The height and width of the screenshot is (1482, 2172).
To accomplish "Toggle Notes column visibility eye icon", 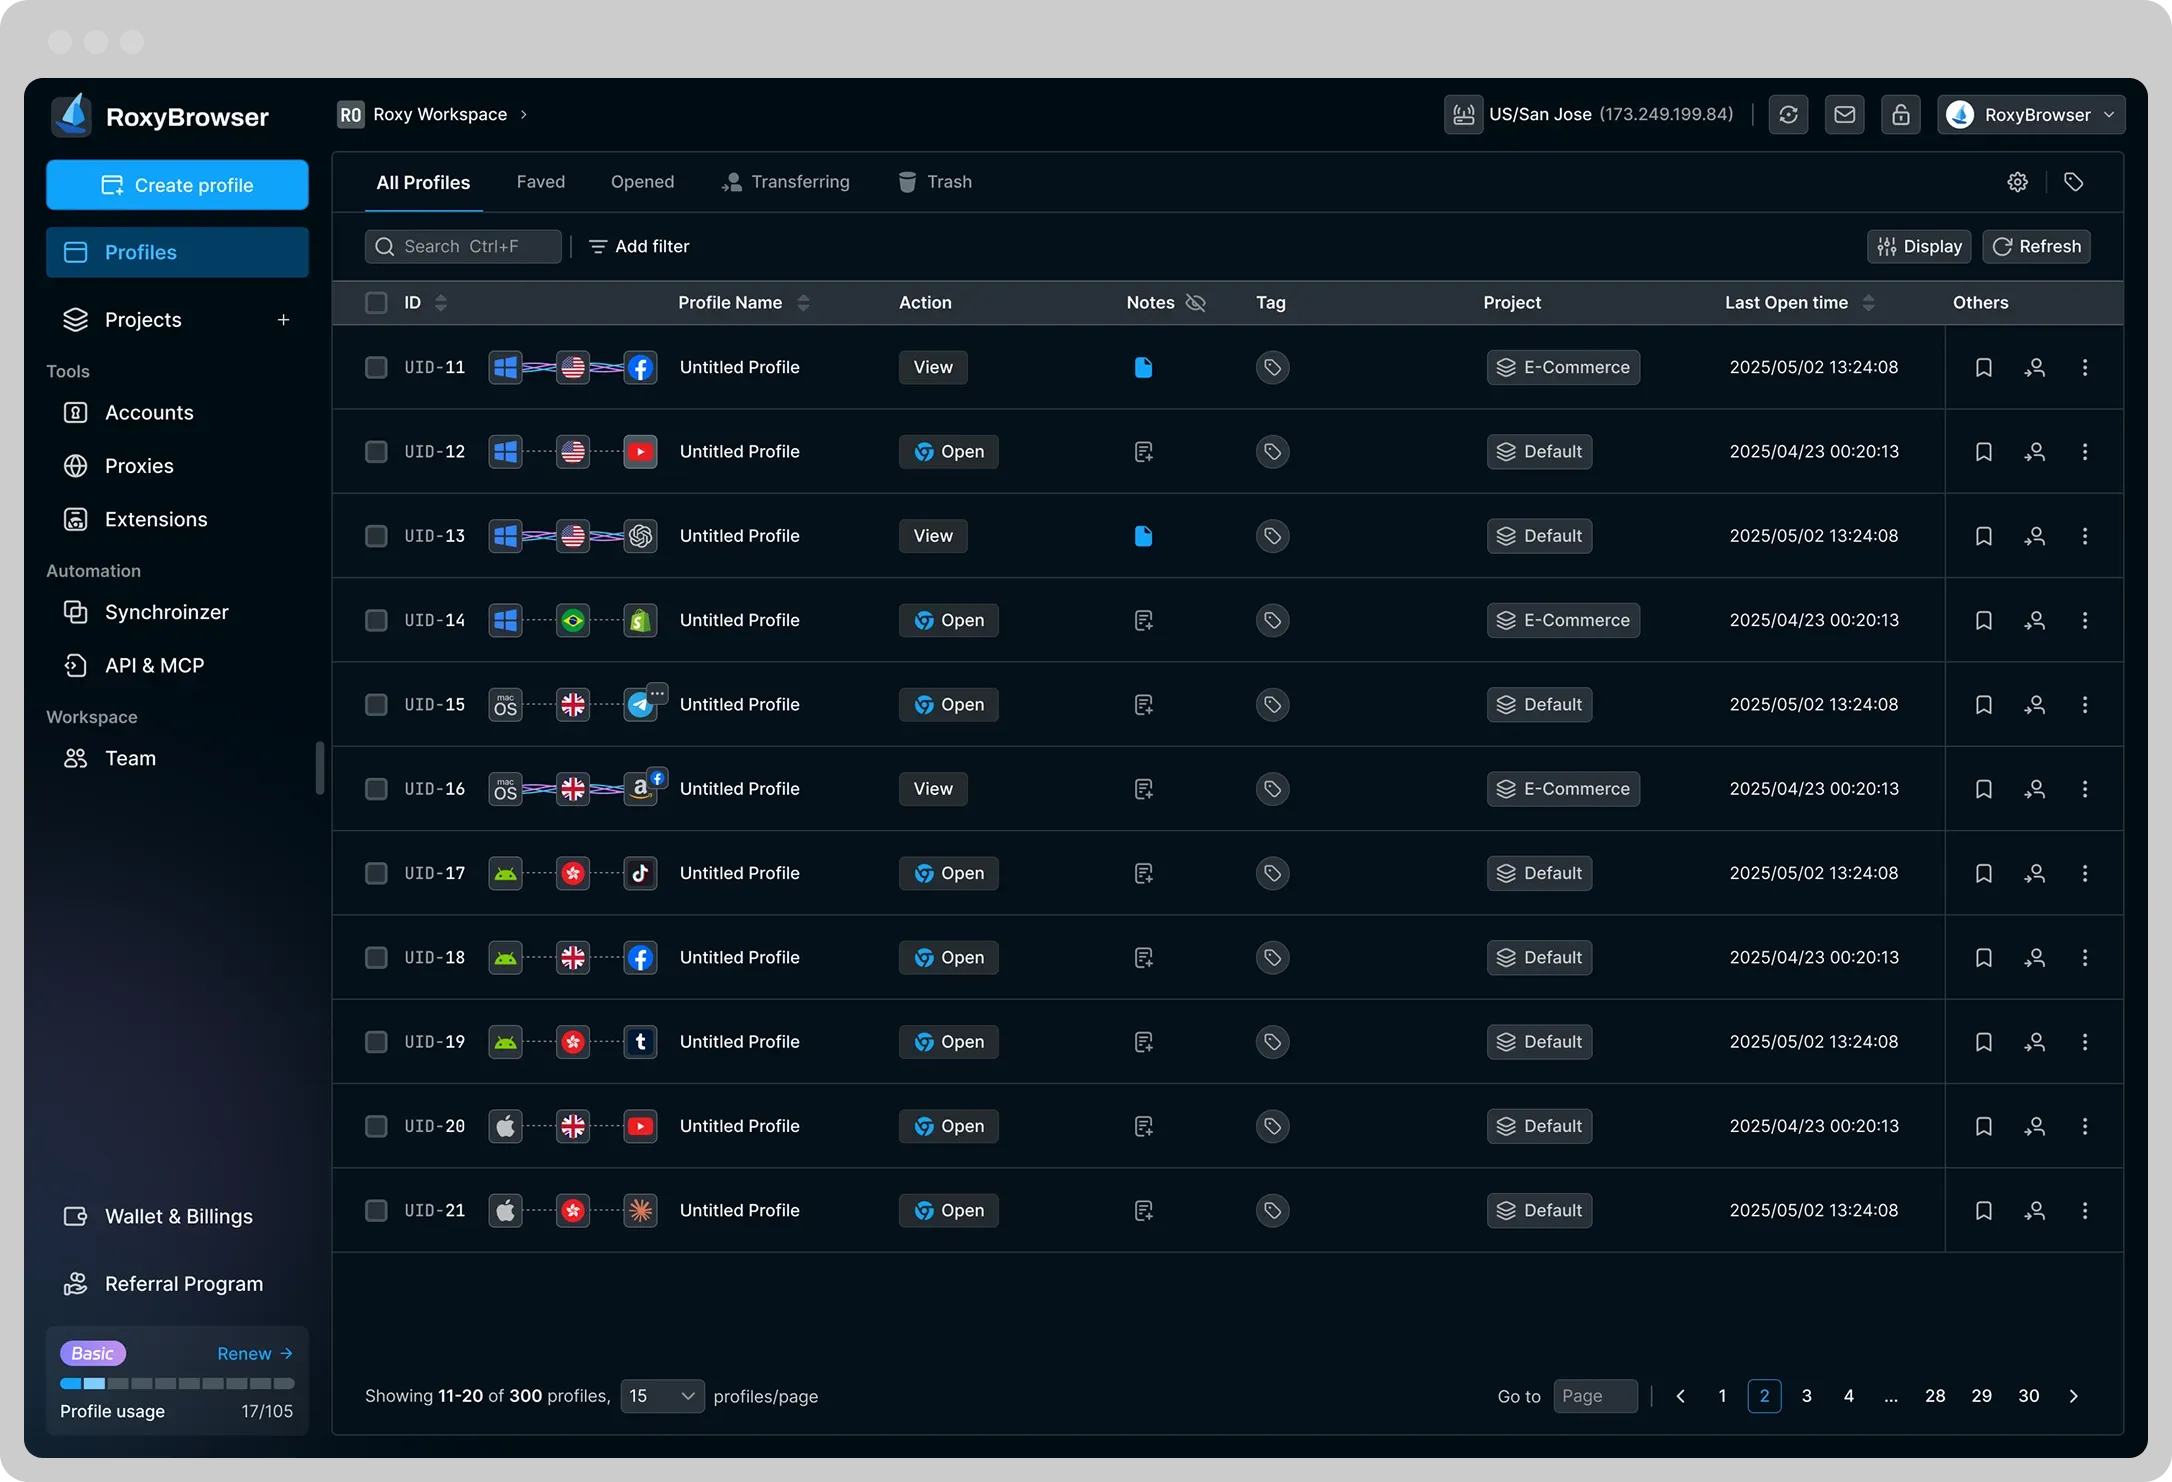I will coord(1195,303).
